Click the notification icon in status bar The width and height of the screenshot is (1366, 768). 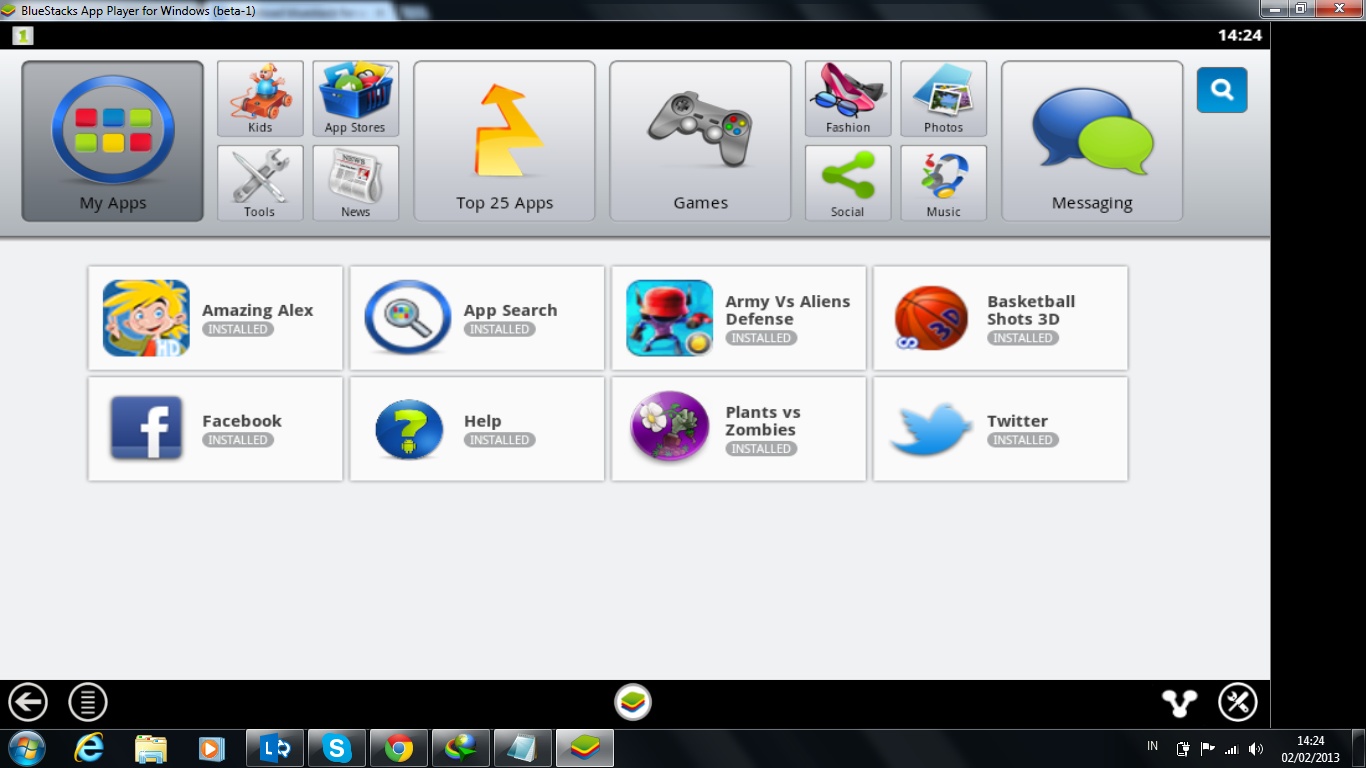pos(22,35)
